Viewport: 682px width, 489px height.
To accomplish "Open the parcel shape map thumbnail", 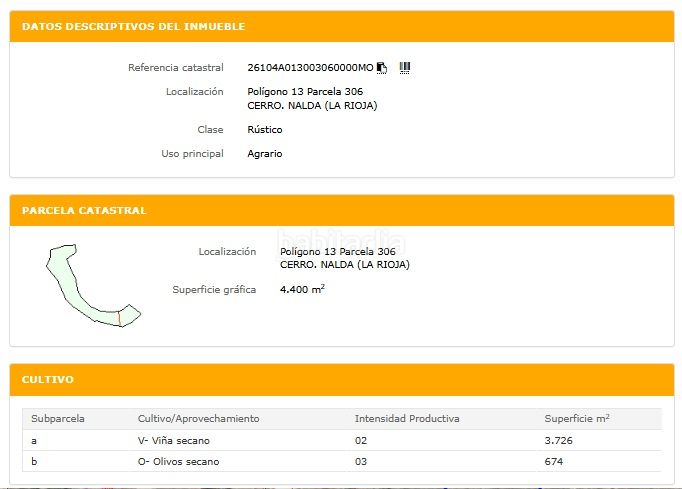I will coord(91,285).
